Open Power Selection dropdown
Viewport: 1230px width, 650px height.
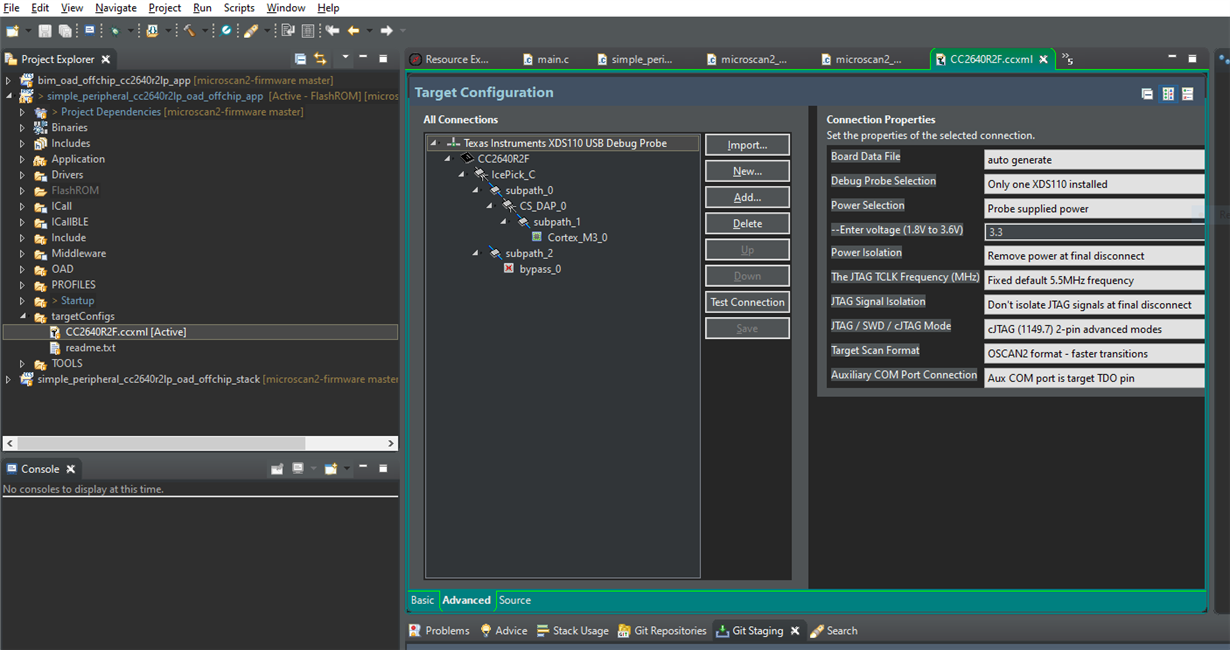click(x=1094, y=209)
